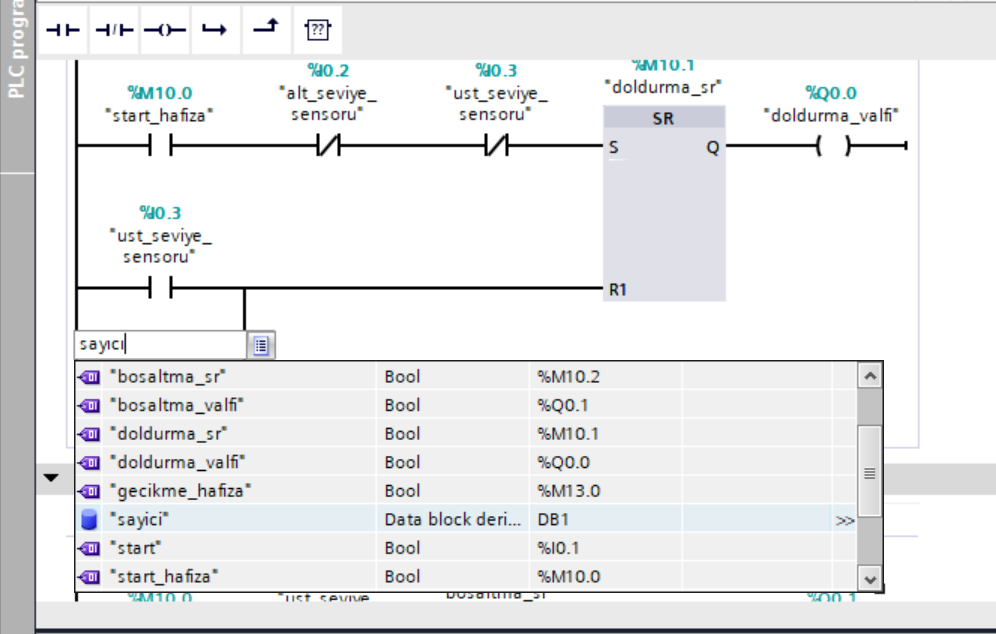Click the "start_hafiza" %M10.0 contact in first rung
Screen dimensions: 996x634
tap(160, 146)
